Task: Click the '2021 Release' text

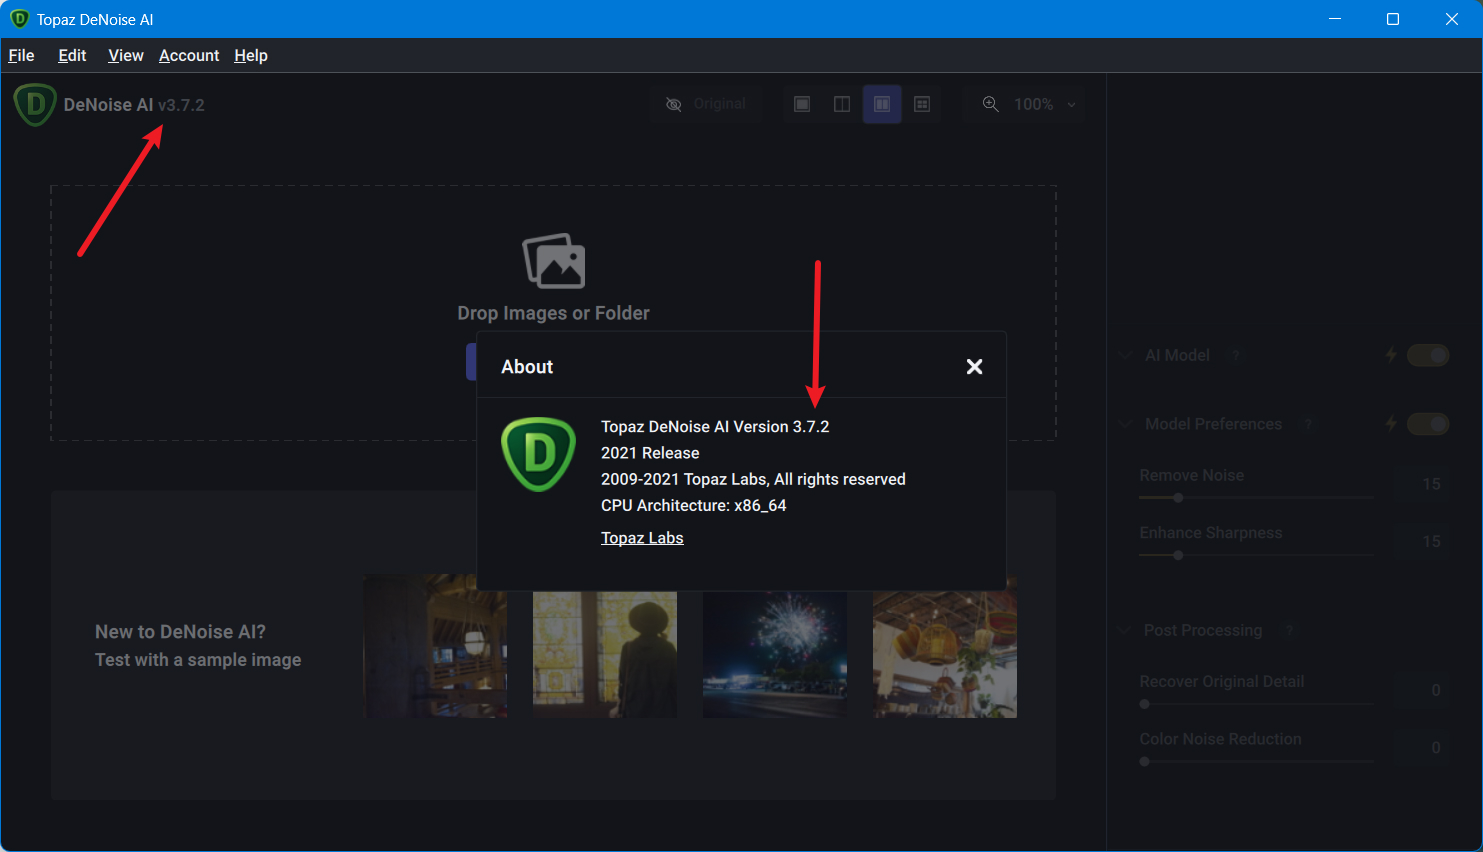Action: pyautogui.click(x=650, y=453)
